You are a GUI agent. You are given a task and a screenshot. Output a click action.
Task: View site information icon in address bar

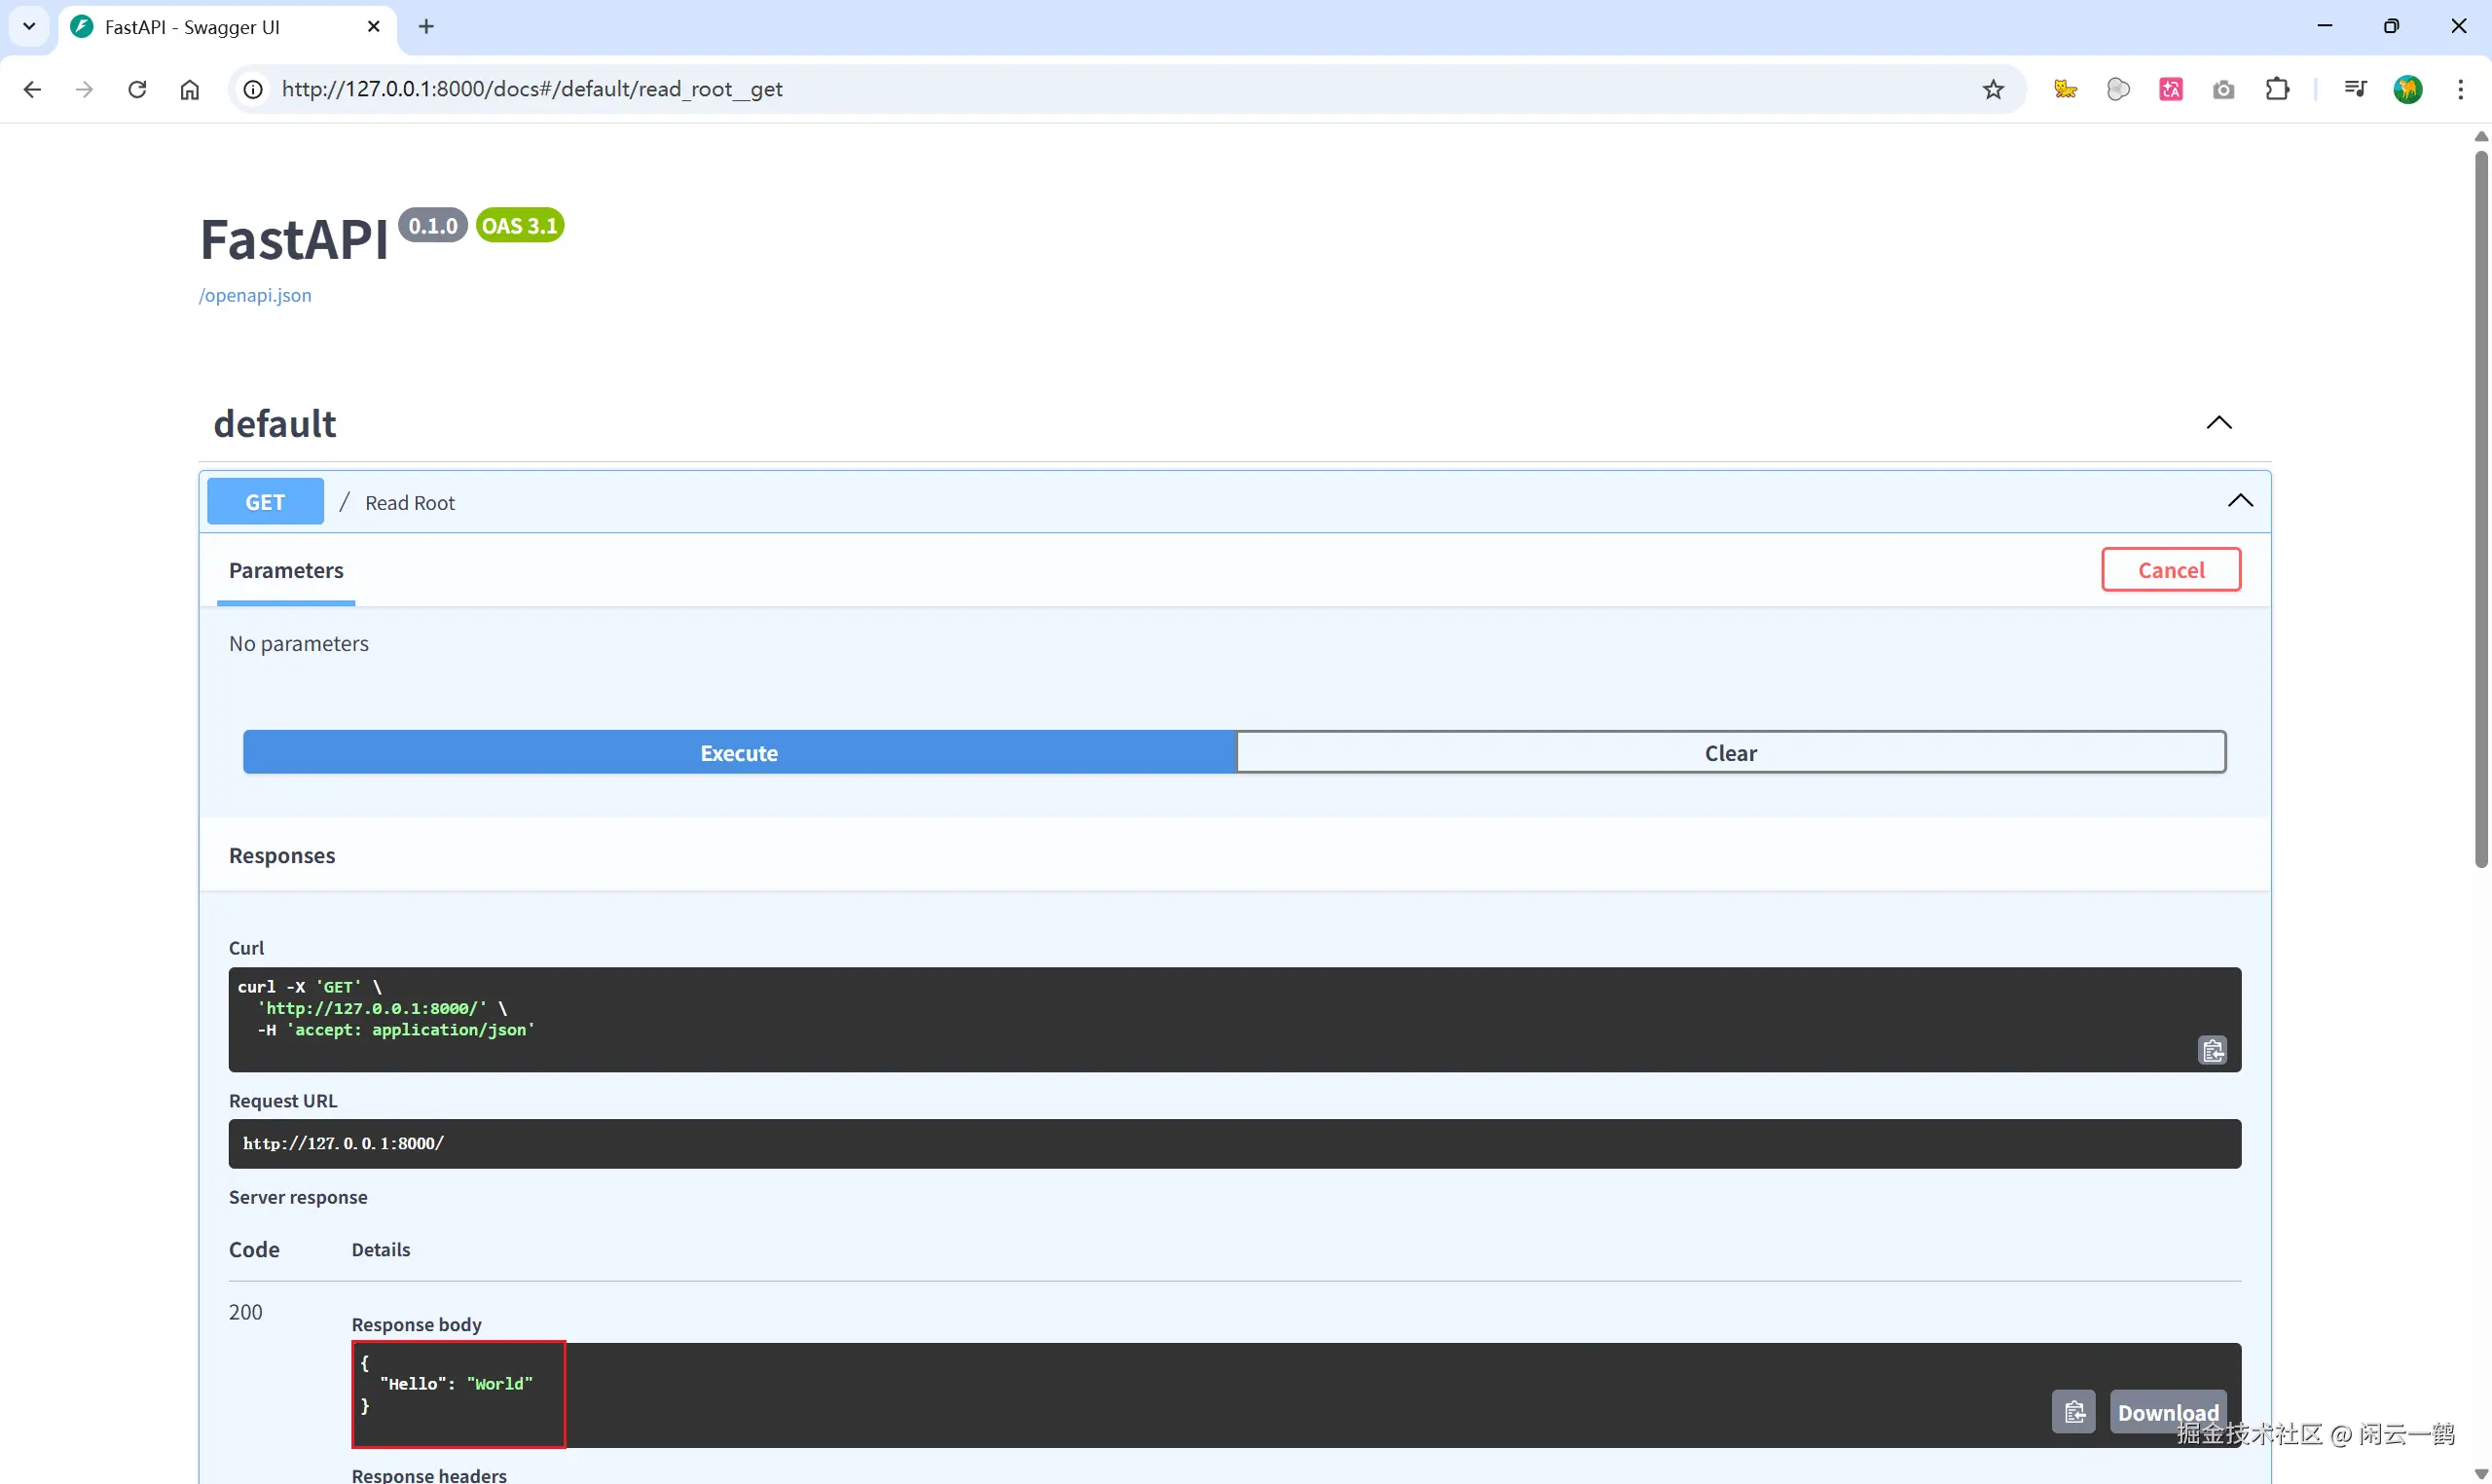tap(254, 89)
